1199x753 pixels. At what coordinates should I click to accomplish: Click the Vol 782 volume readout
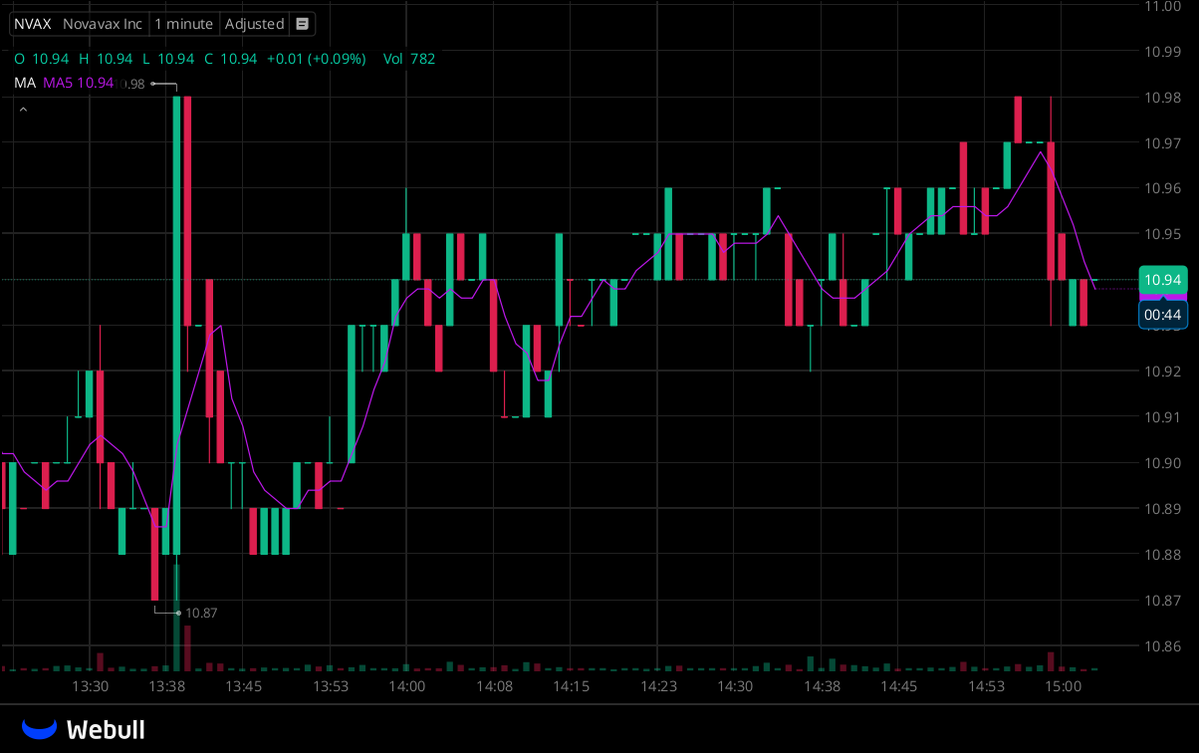[409, 59]
